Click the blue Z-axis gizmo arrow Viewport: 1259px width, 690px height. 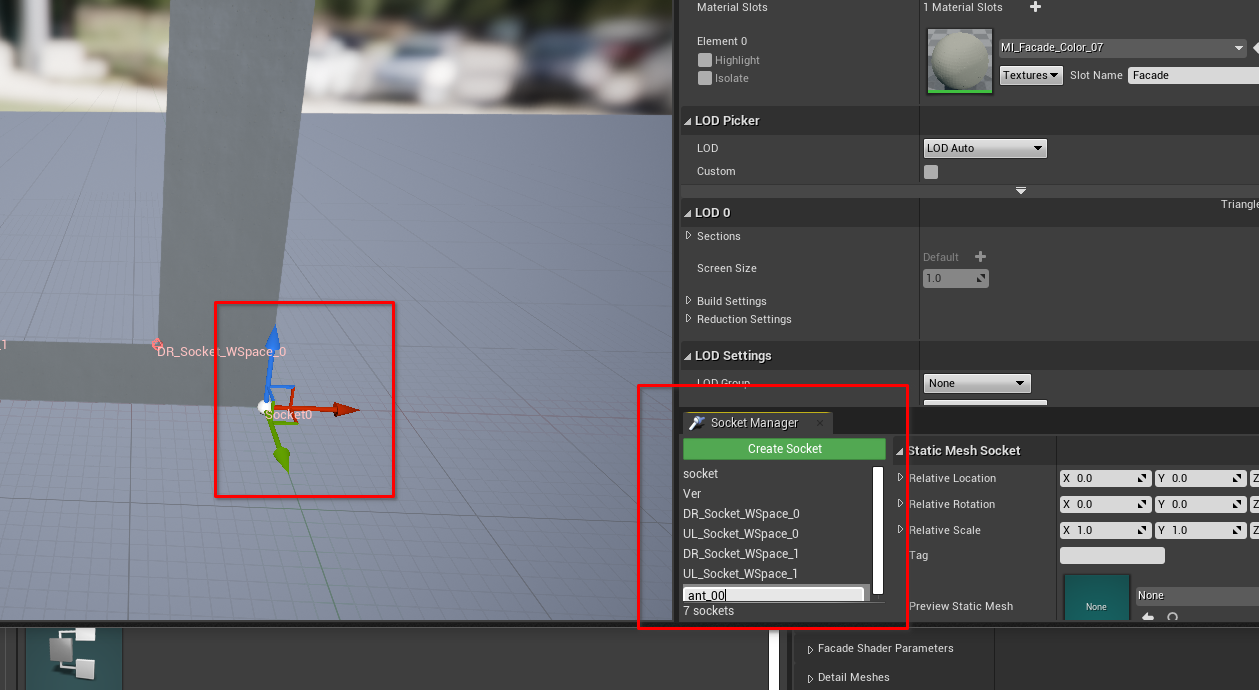(273, 340)
